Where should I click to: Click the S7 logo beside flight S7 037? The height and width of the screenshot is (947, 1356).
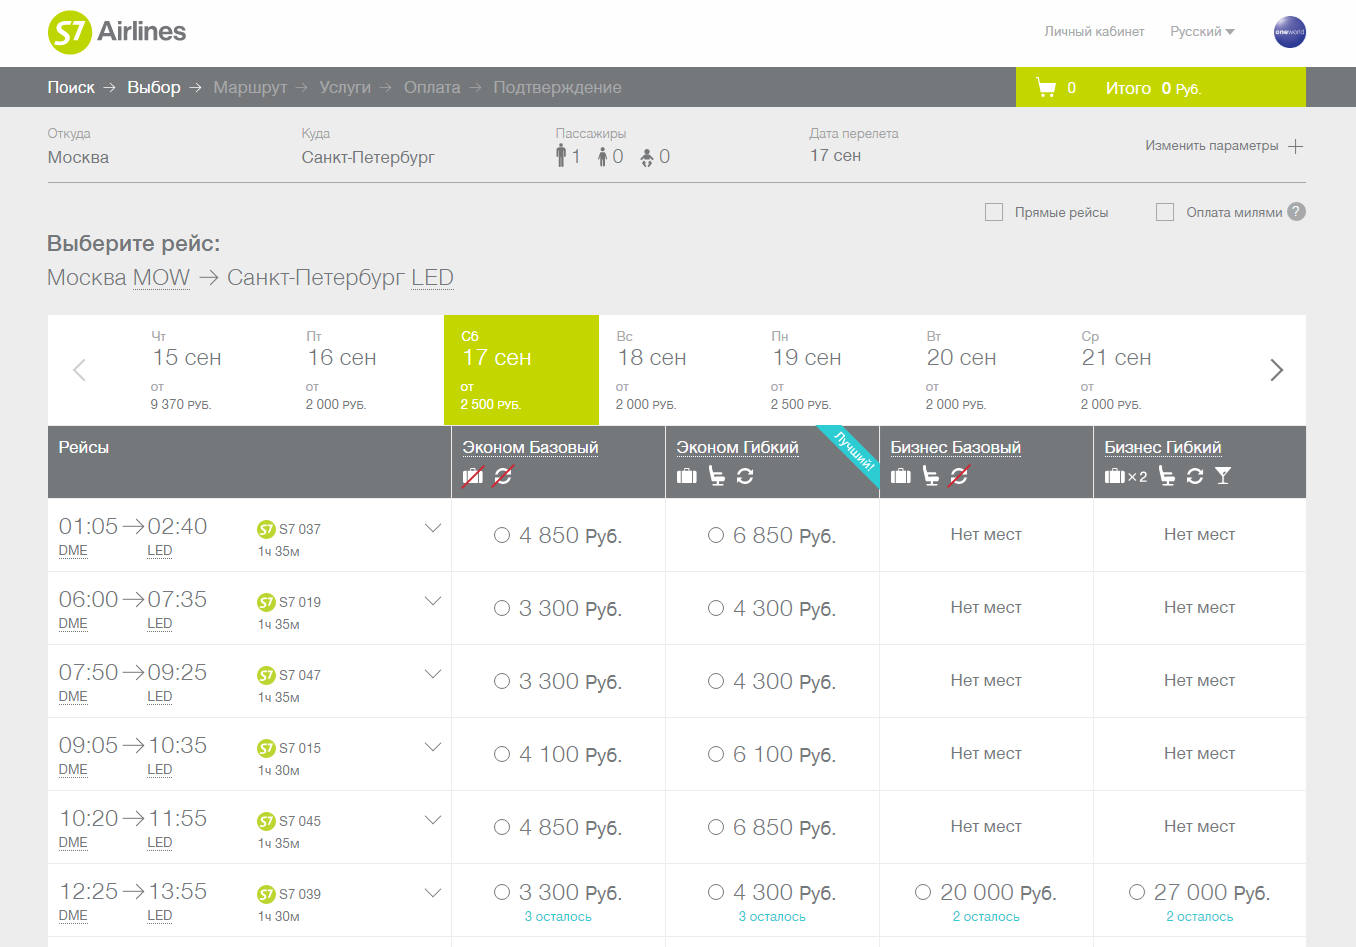(x=266, y=529)
